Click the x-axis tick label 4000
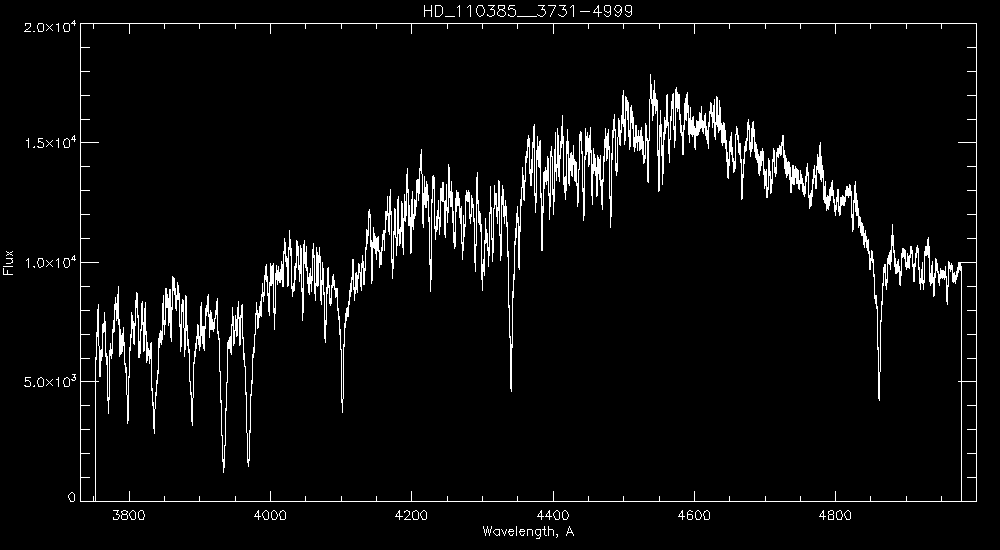 coord(270,514)
